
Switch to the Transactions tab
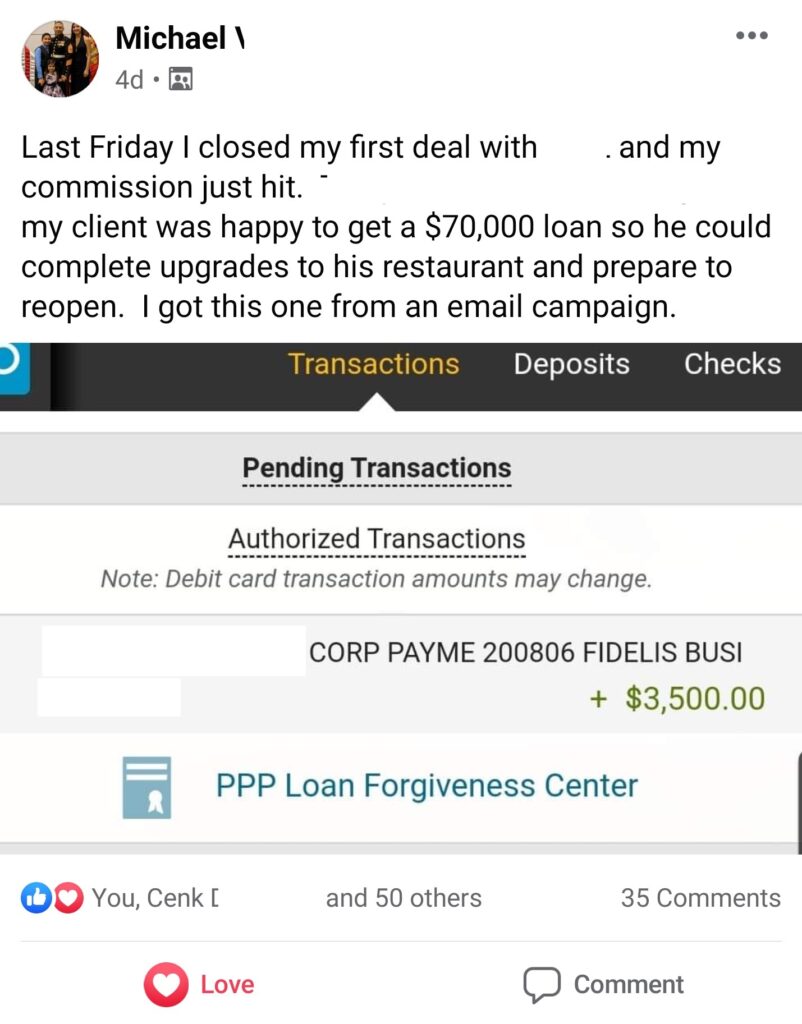tap(374, 364)
